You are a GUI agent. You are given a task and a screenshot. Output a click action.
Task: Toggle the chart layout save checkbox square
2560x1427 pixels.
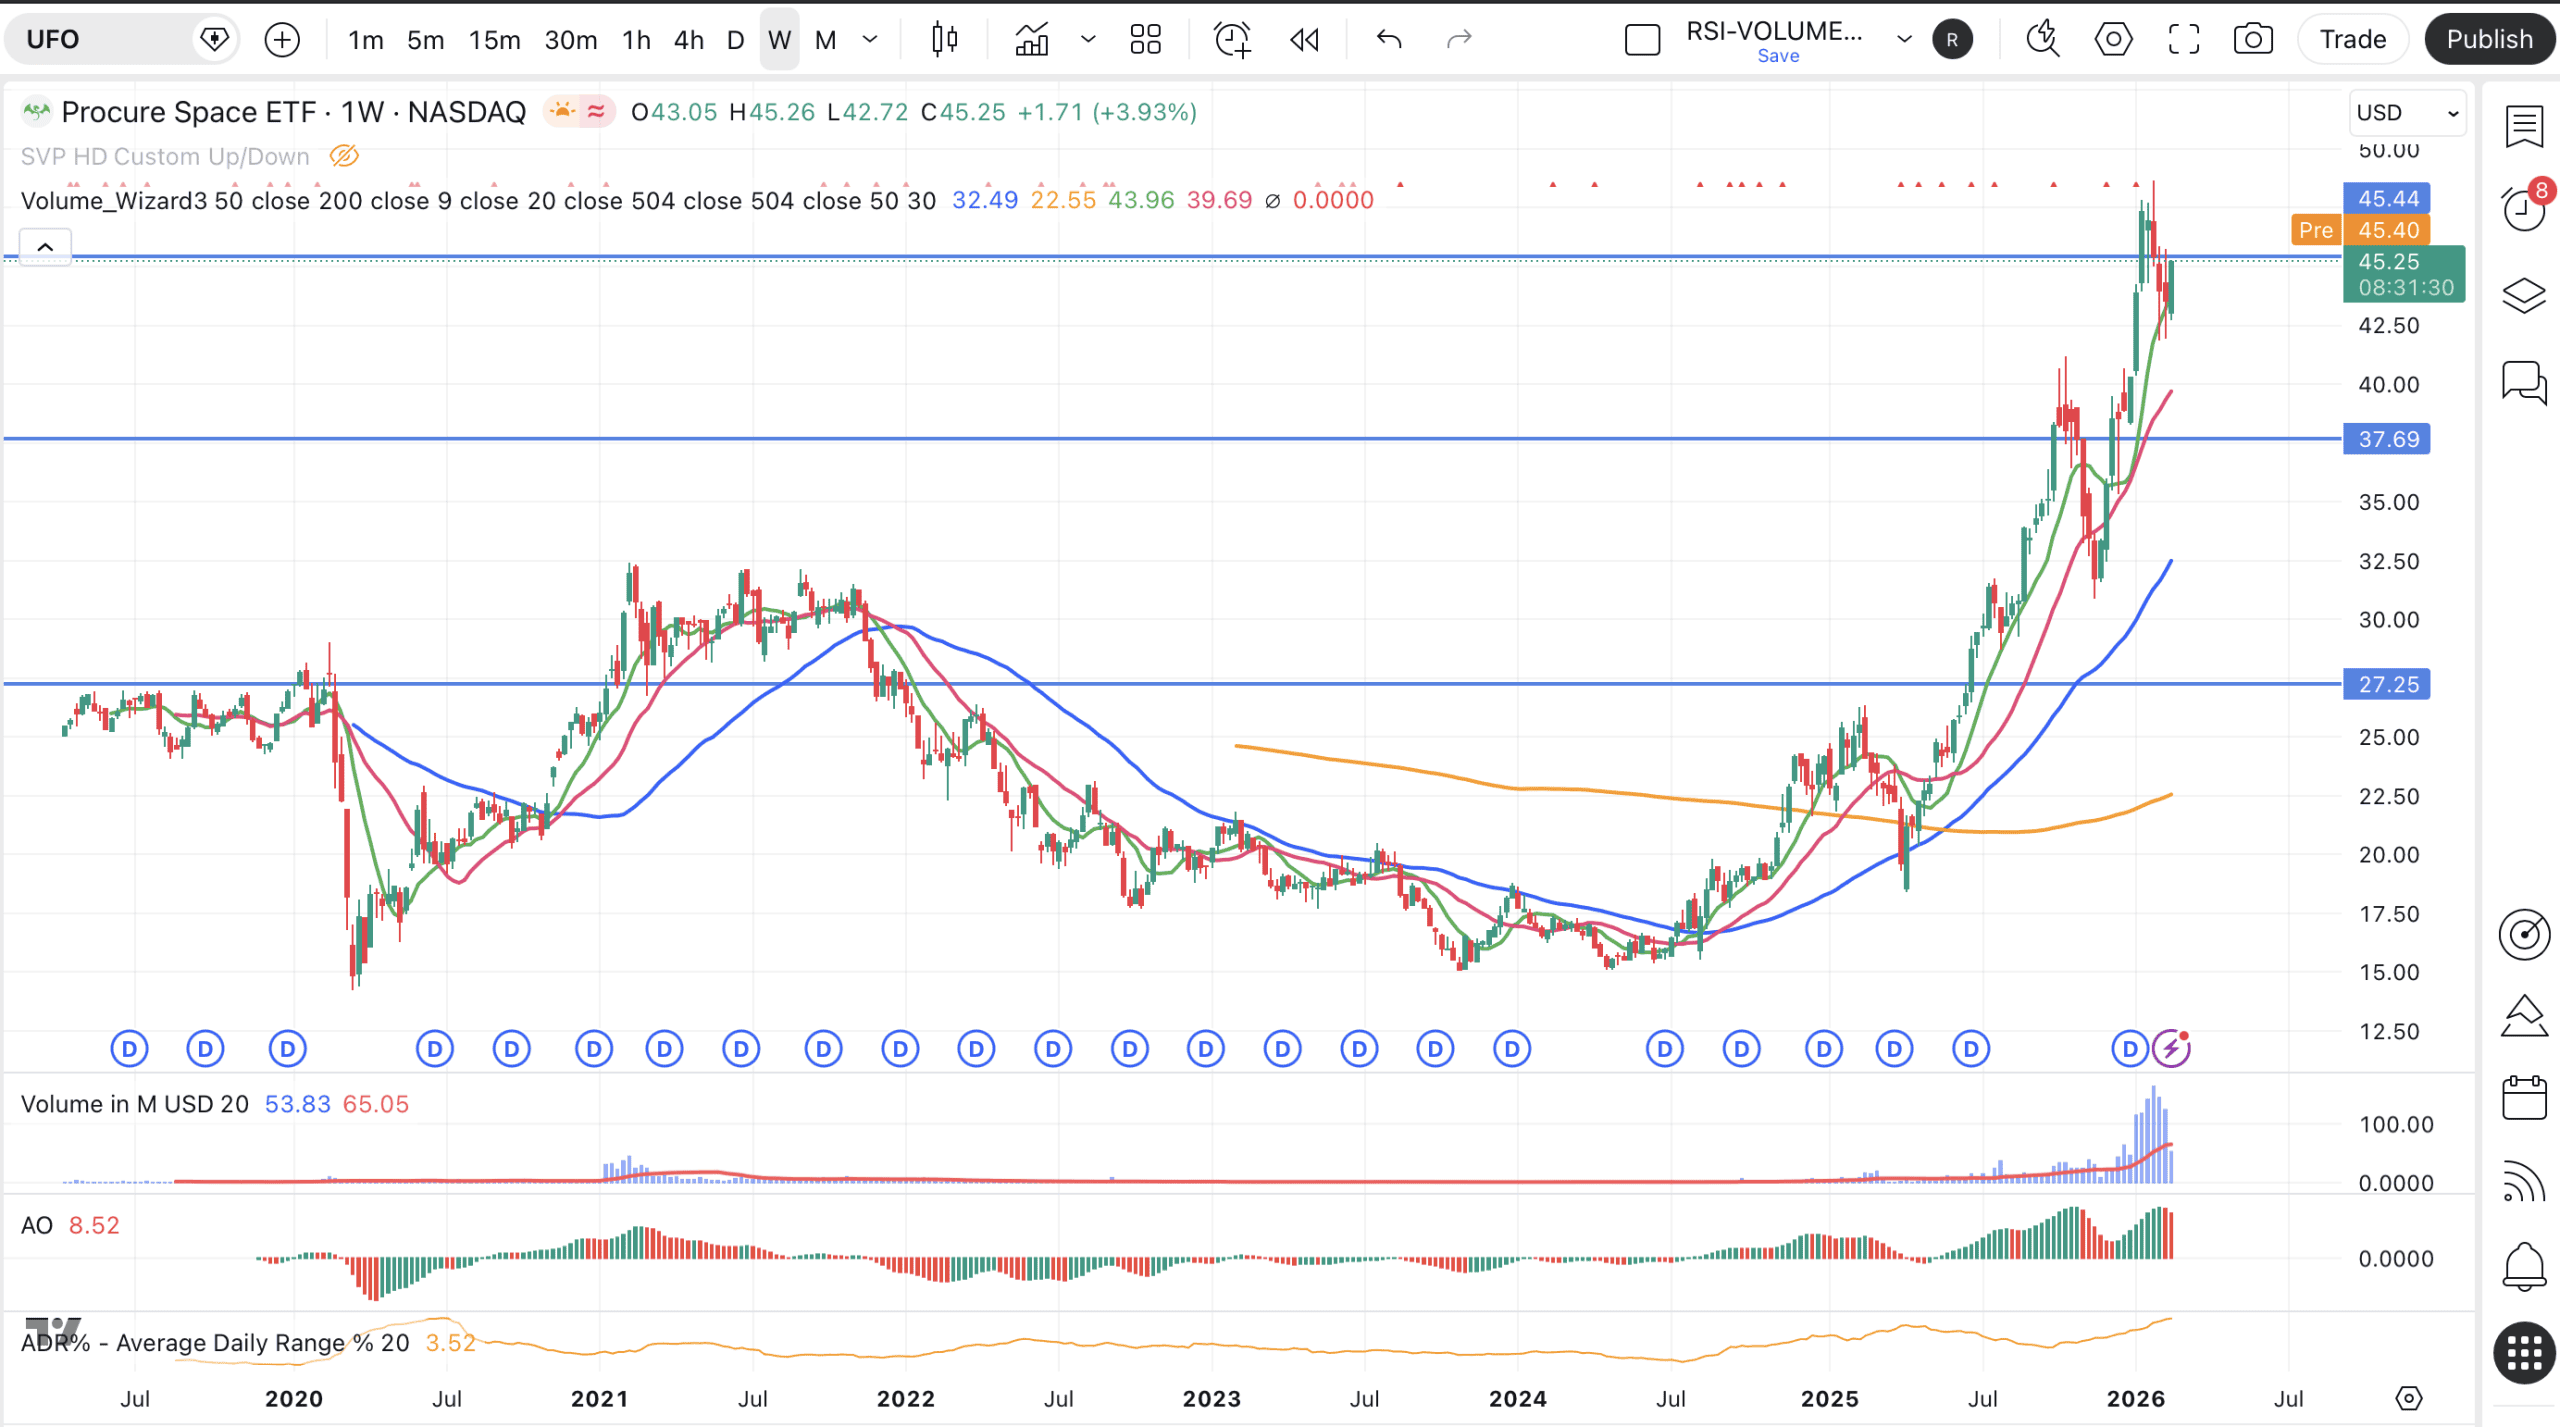1642,40
